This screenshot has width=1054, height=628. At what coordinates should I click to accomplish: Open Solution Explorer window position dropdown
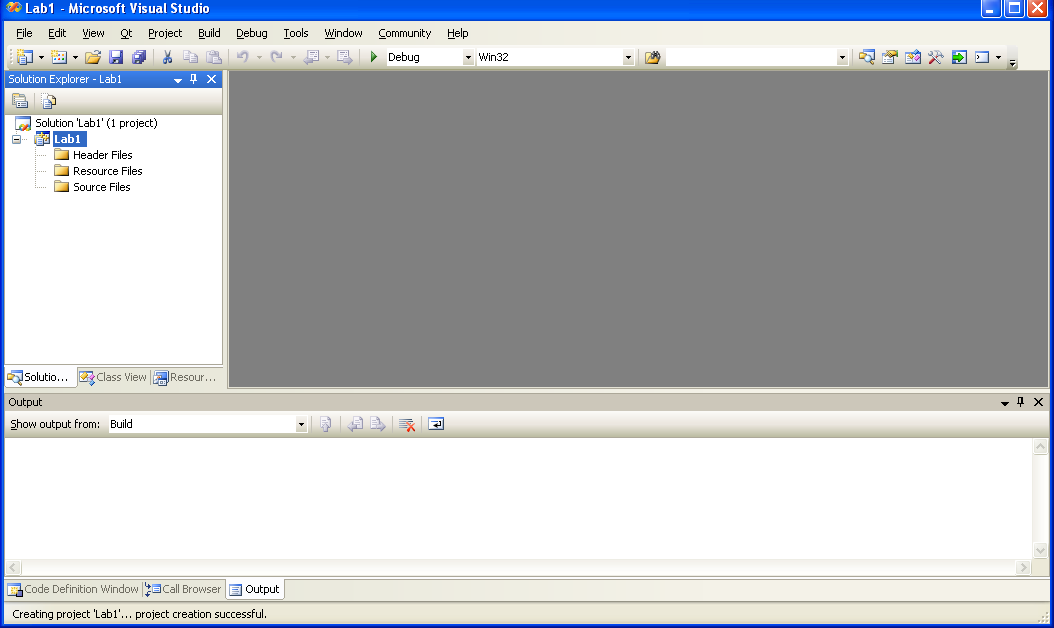(177, 80)
